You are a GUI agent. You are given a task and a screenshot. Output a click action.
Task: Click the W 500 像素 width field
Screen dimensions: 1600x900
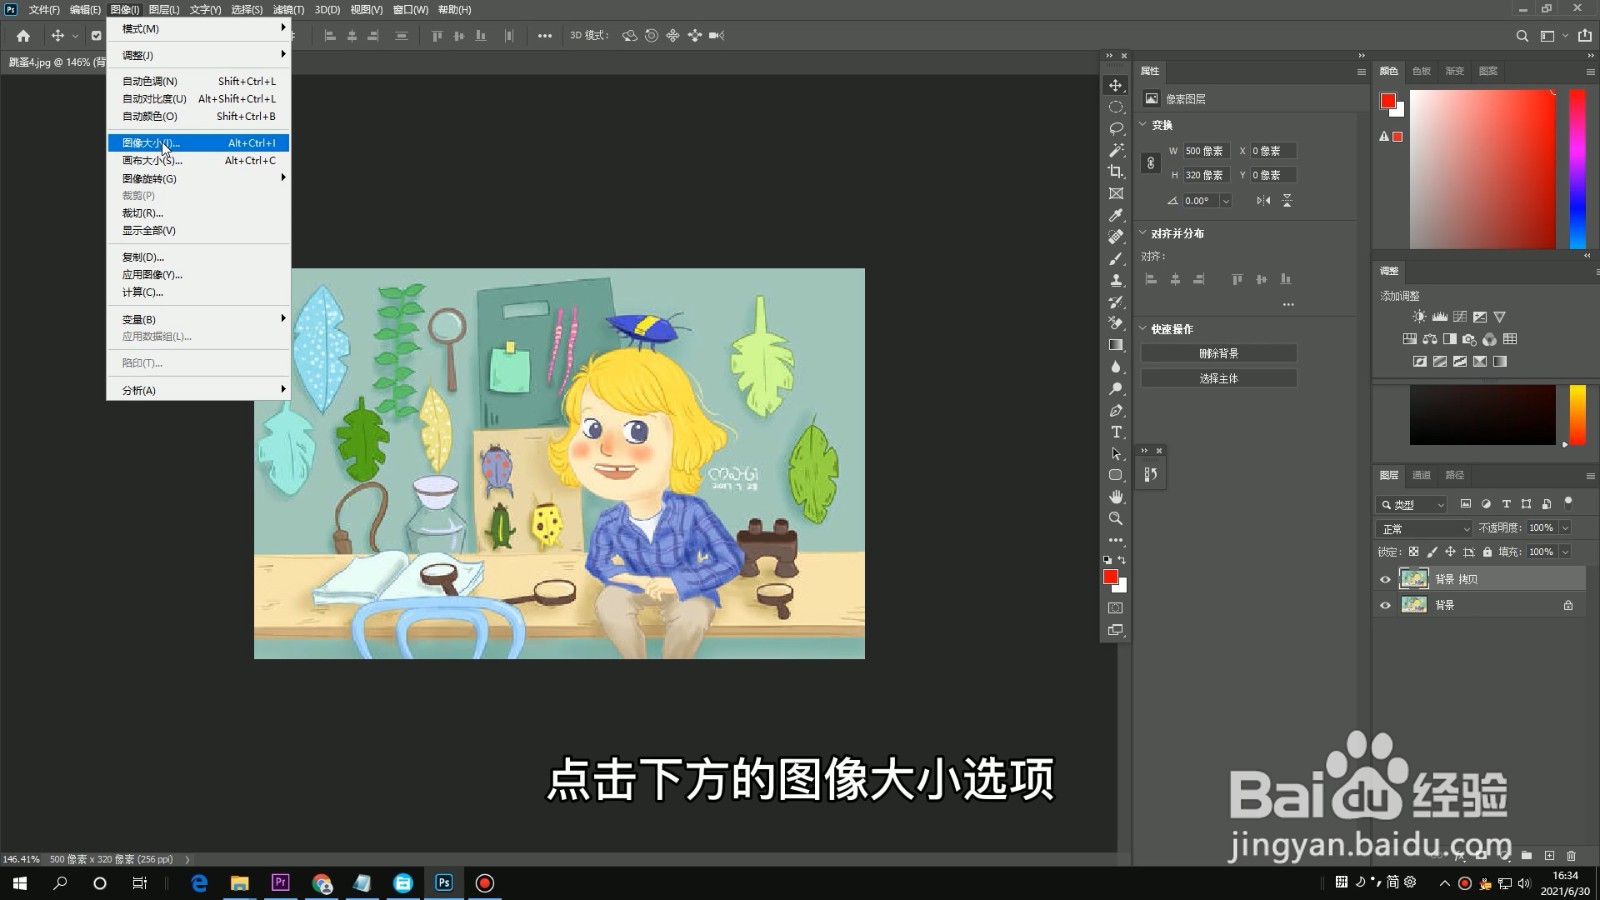tap(1206, 151)
